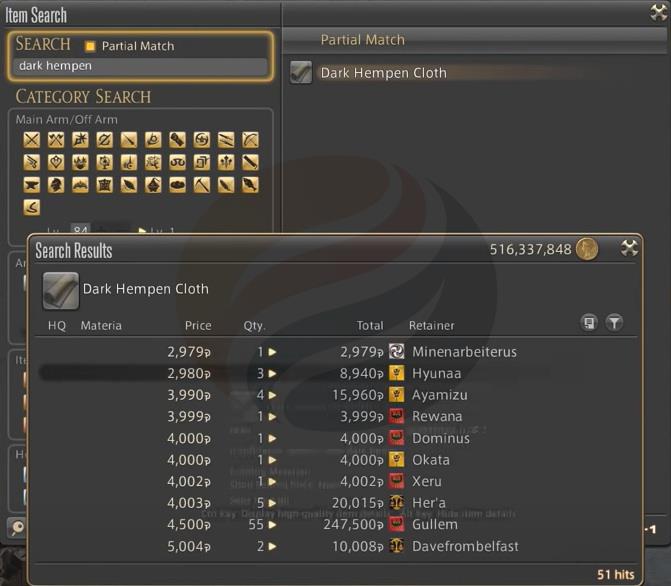Click the arrow next to Davefrombelfast's quantity 2
Viewport: 671px width, 586px height.
tap(272, 547)
